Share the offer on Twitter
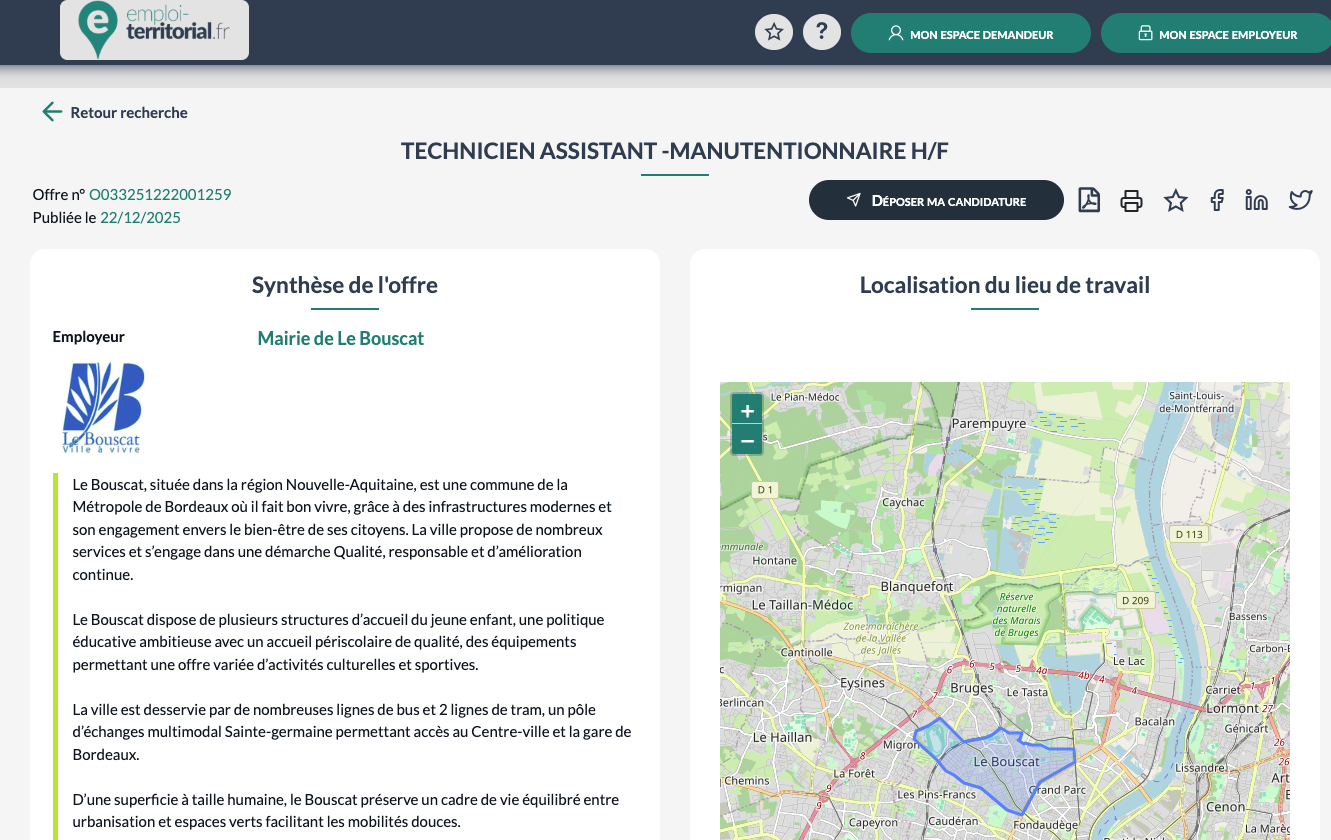Image resolution: width=1331 pixels, height=840 pixels. pos(1300,201)
